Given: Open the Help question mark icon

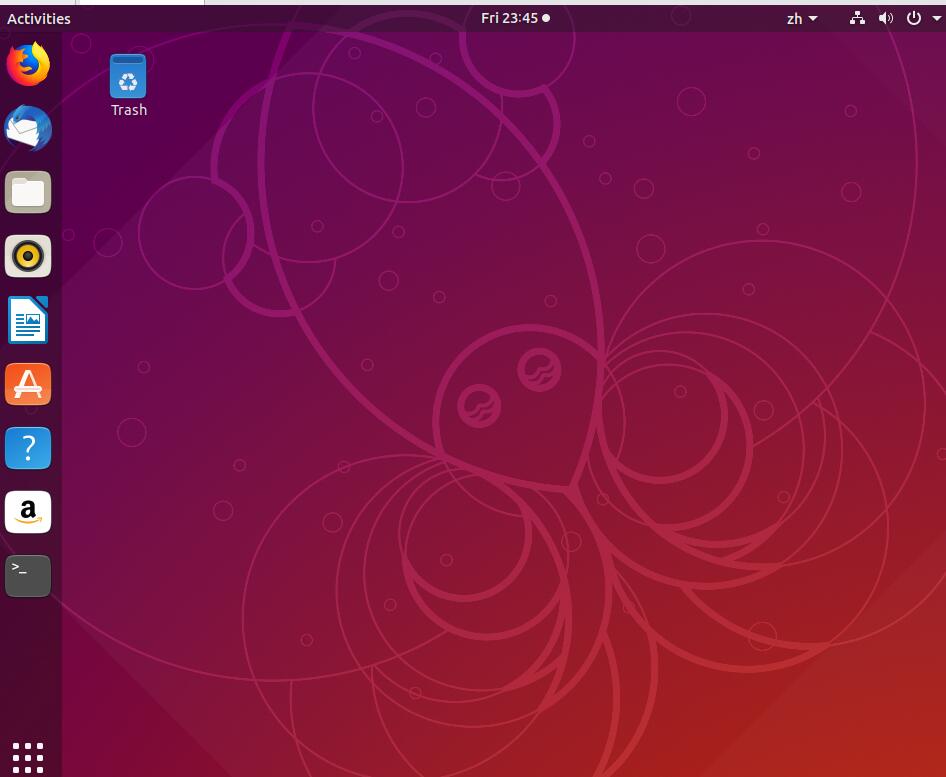Looking at the screenshot, I should coord(28,449).
